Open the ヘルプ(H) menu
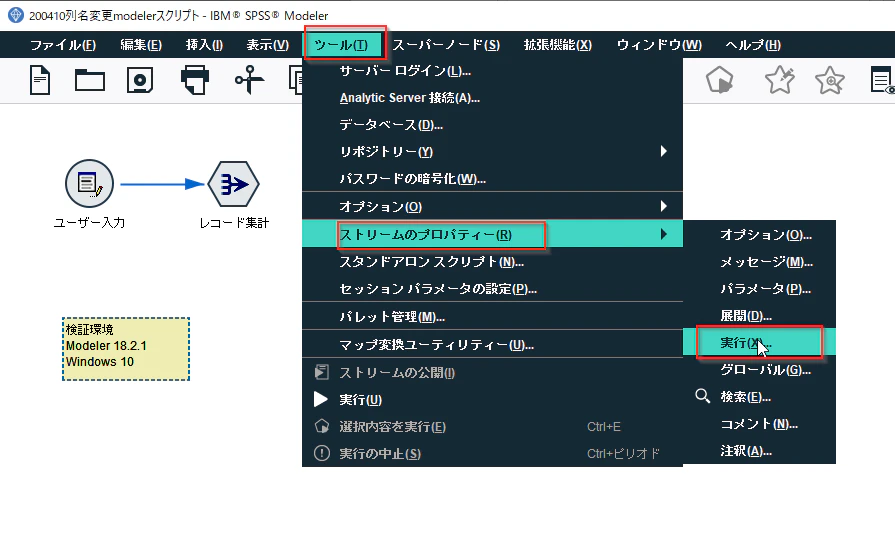This screenshot has height=542, width=895. coord(753,45)
